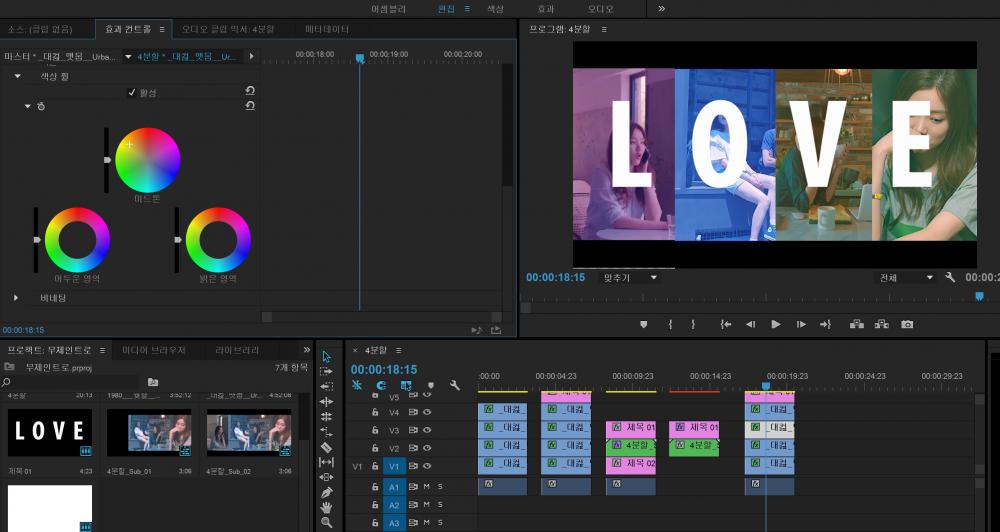Toggle visibility eye of track V3

pyautogui.click(x=427, y=430)
